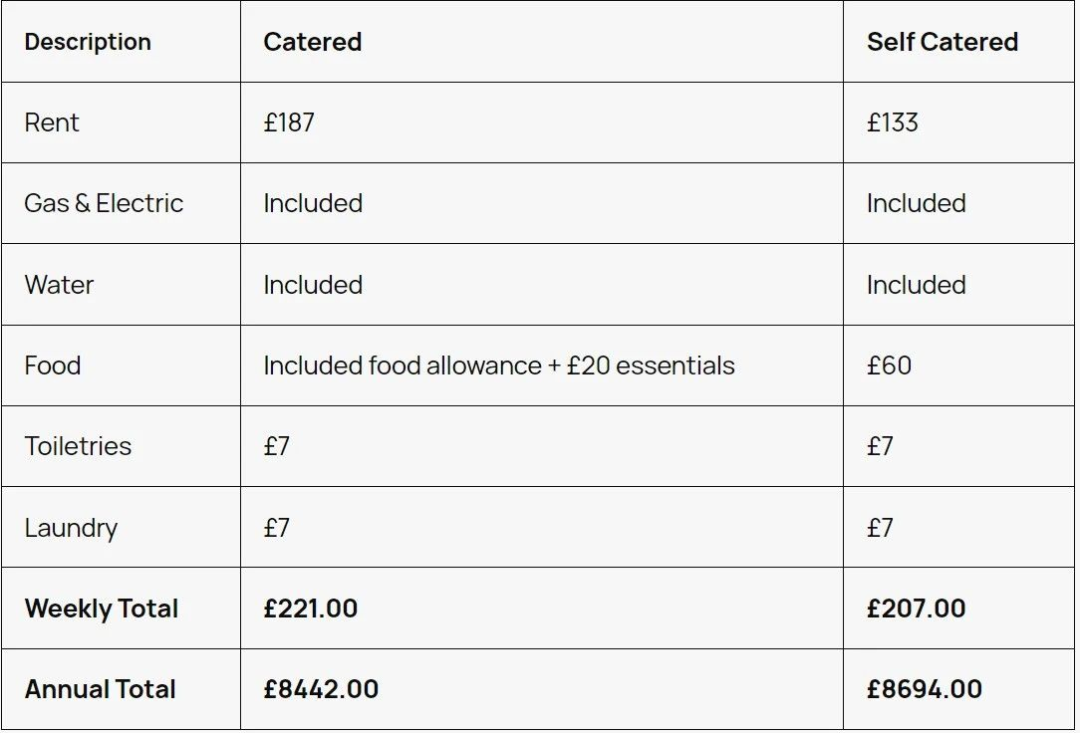Select the Weekly Total row label
1080x733 pixels.
click(101, 608)
